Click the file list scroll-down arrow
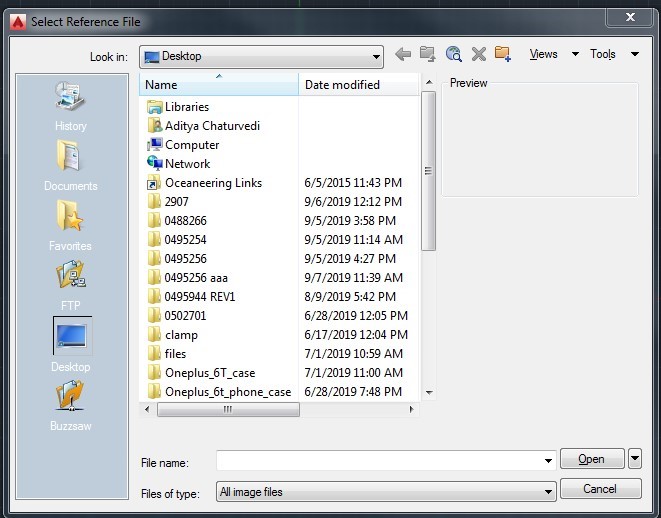 pos(429,392)
